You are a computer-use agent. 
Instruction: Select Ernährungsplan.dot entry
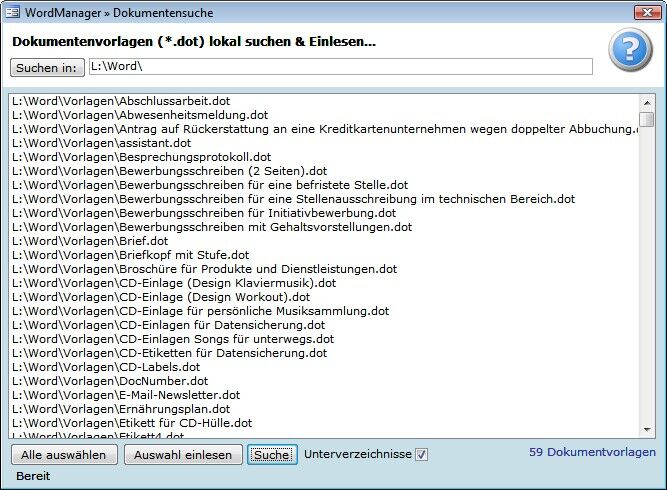point(121,409)
